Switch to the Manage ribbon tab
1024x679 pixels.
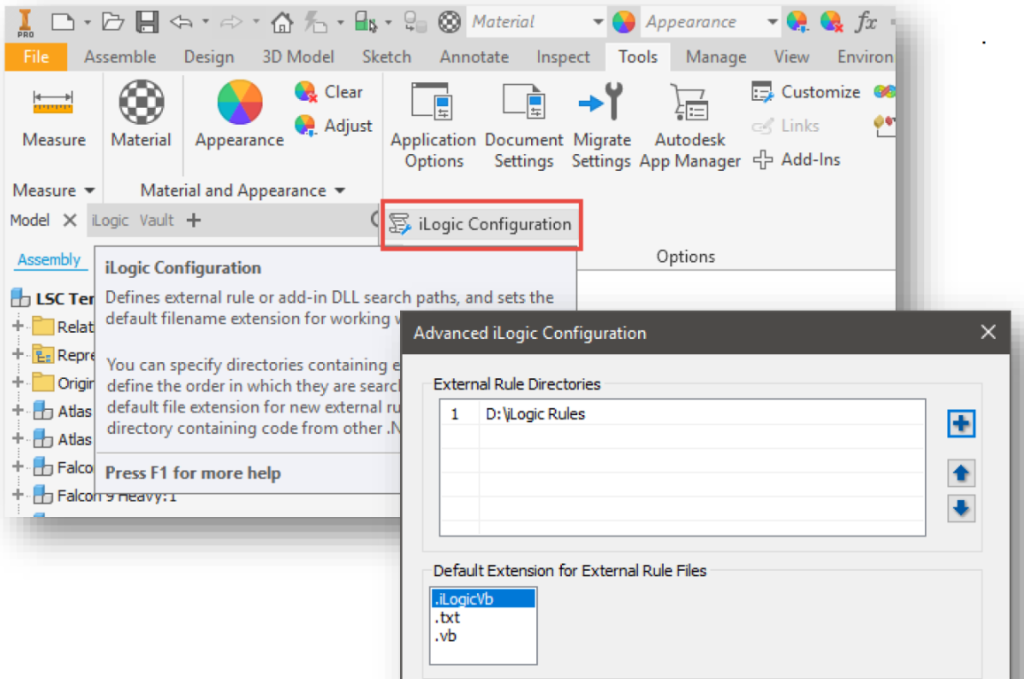[714, 57]
